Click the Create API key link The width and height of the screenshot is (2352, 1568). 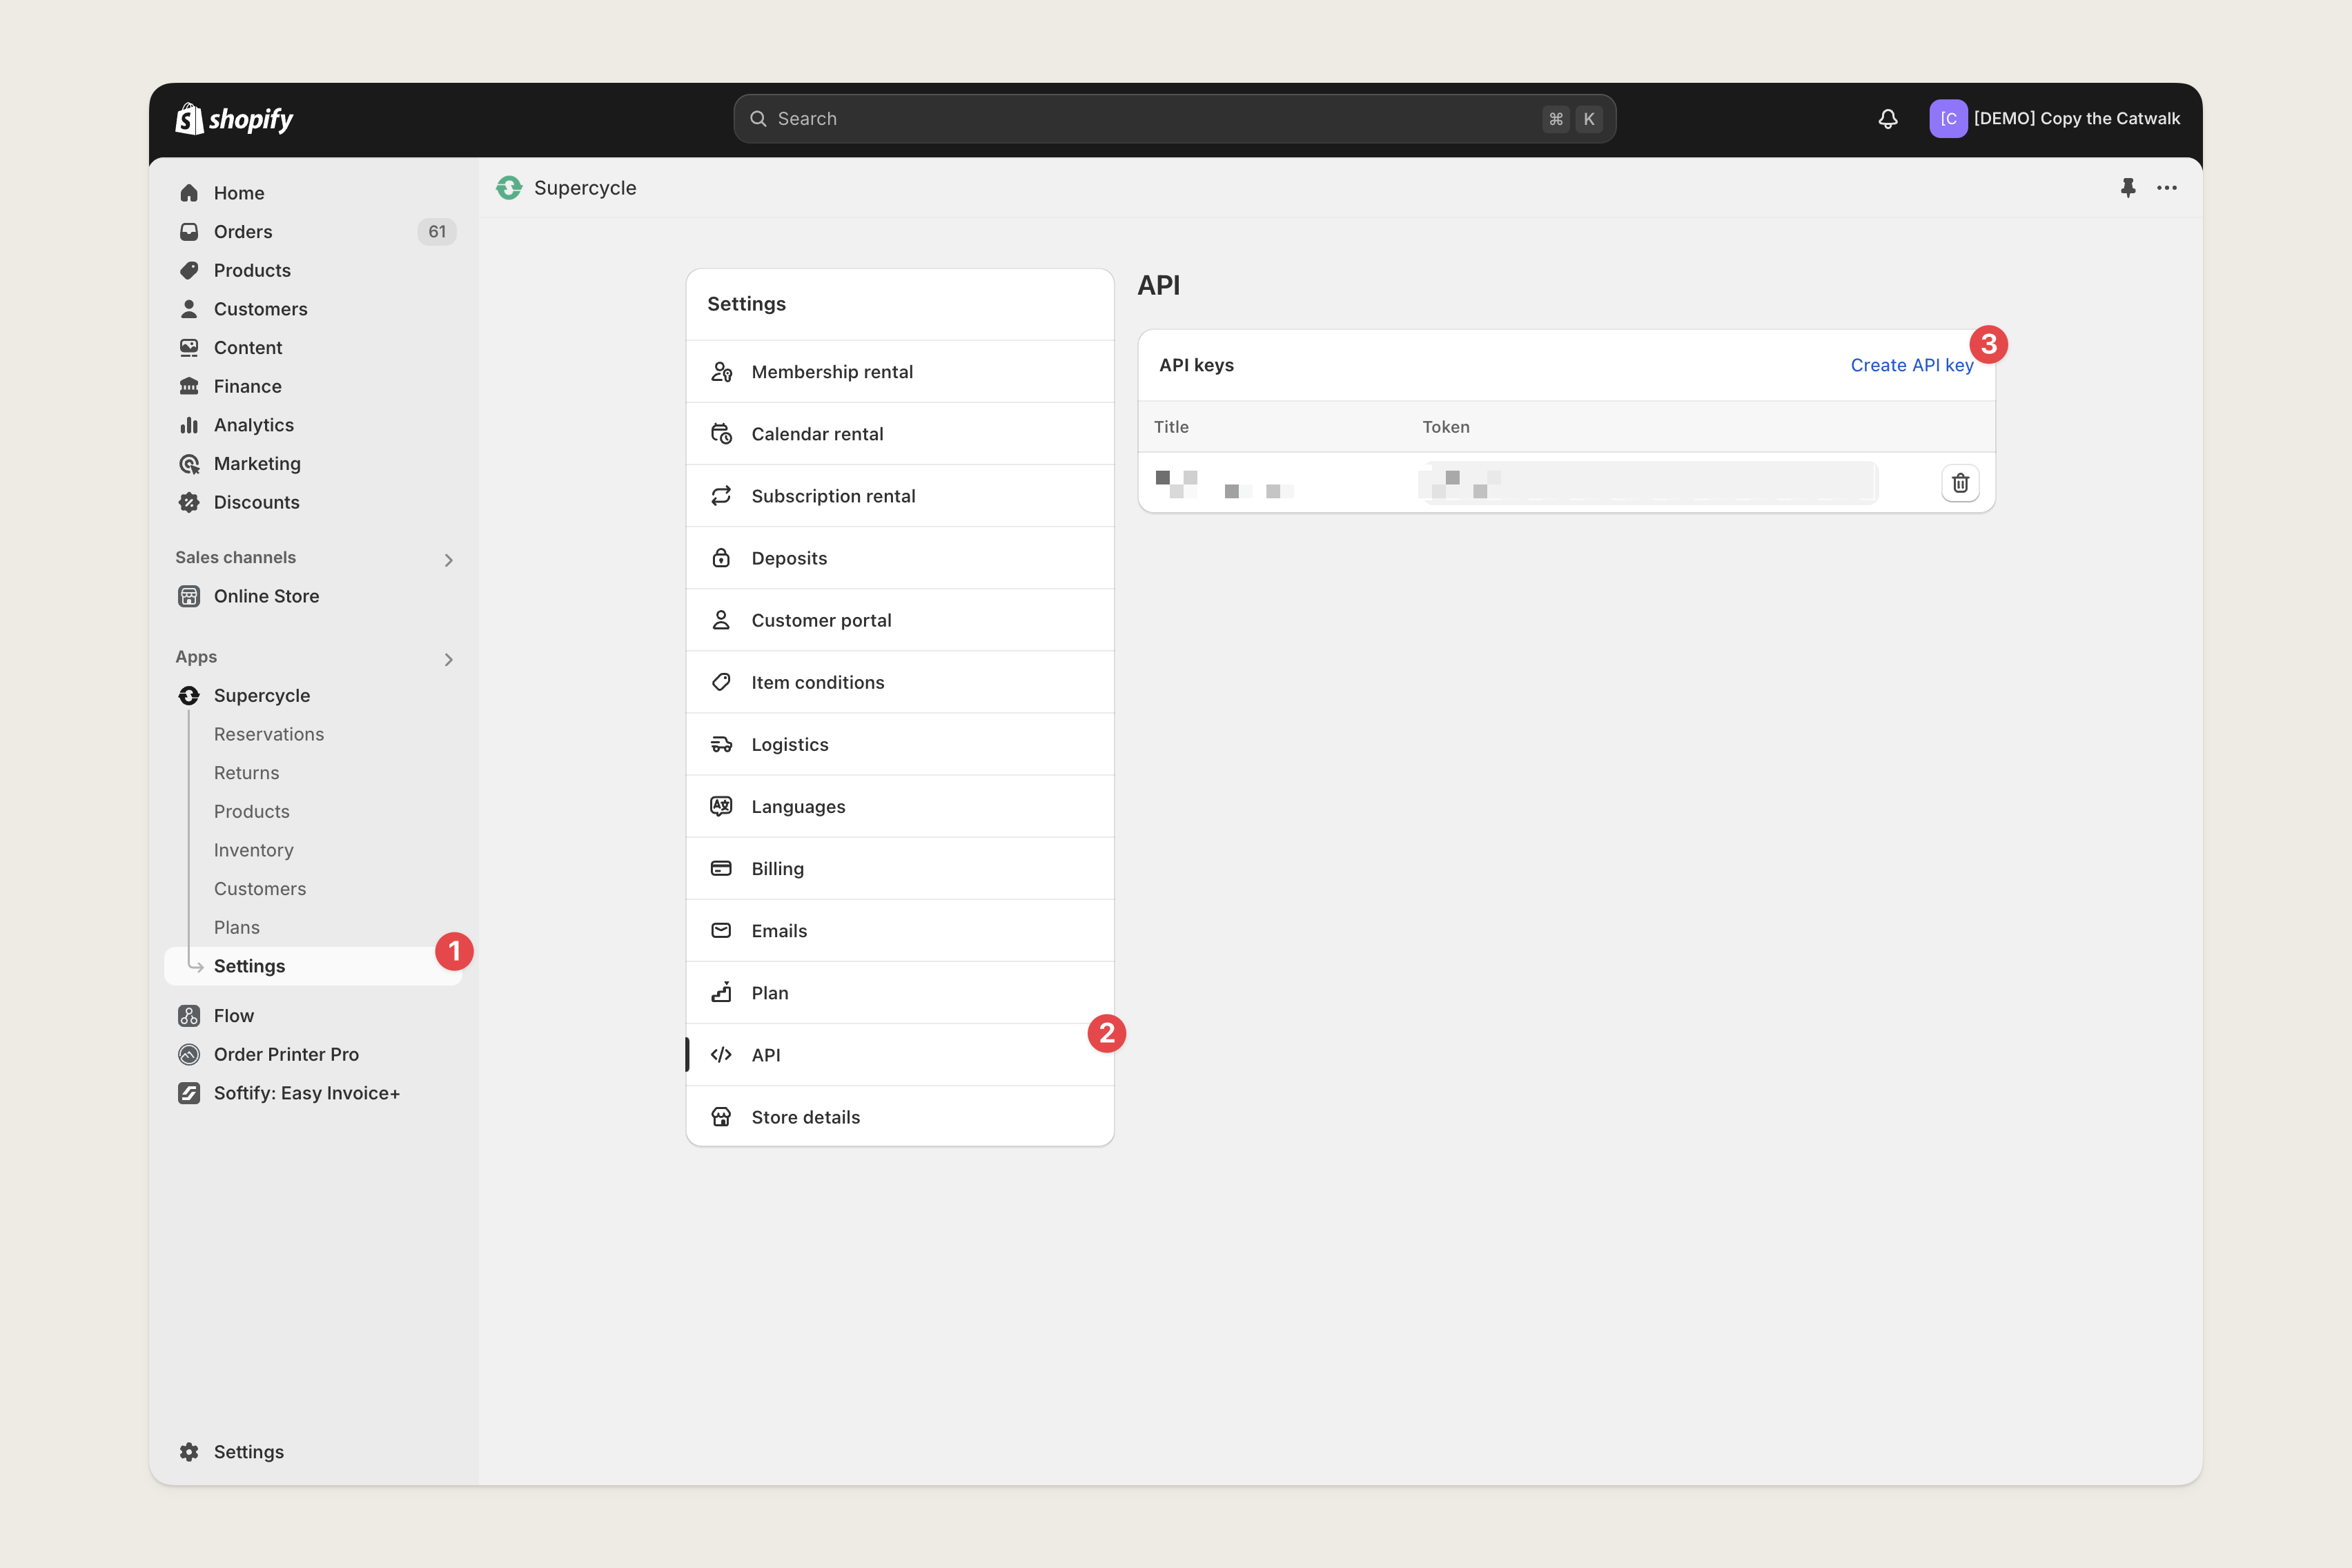click(x=1911, y=365)
